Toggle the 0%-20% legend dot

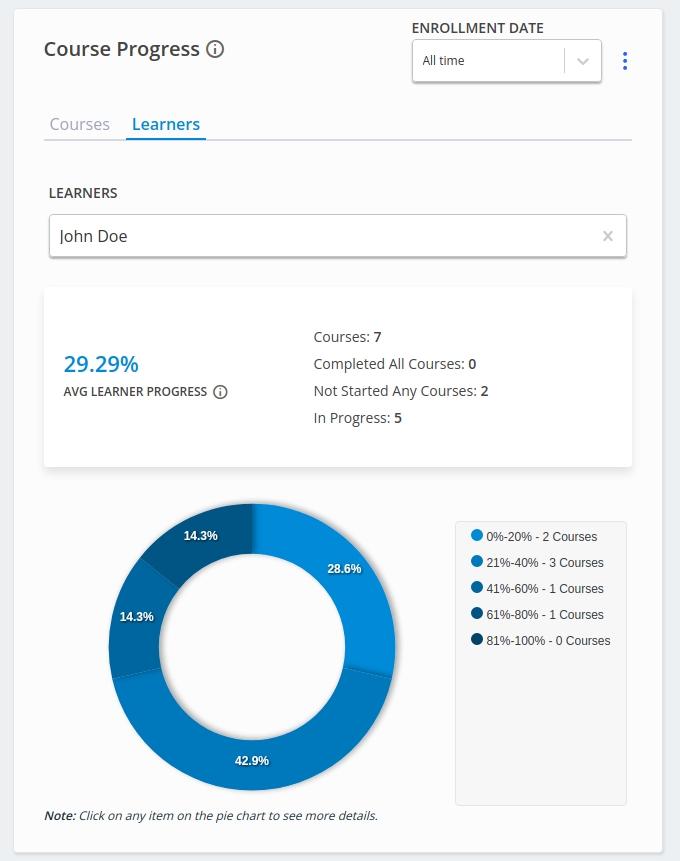click(x=477, y=536)
